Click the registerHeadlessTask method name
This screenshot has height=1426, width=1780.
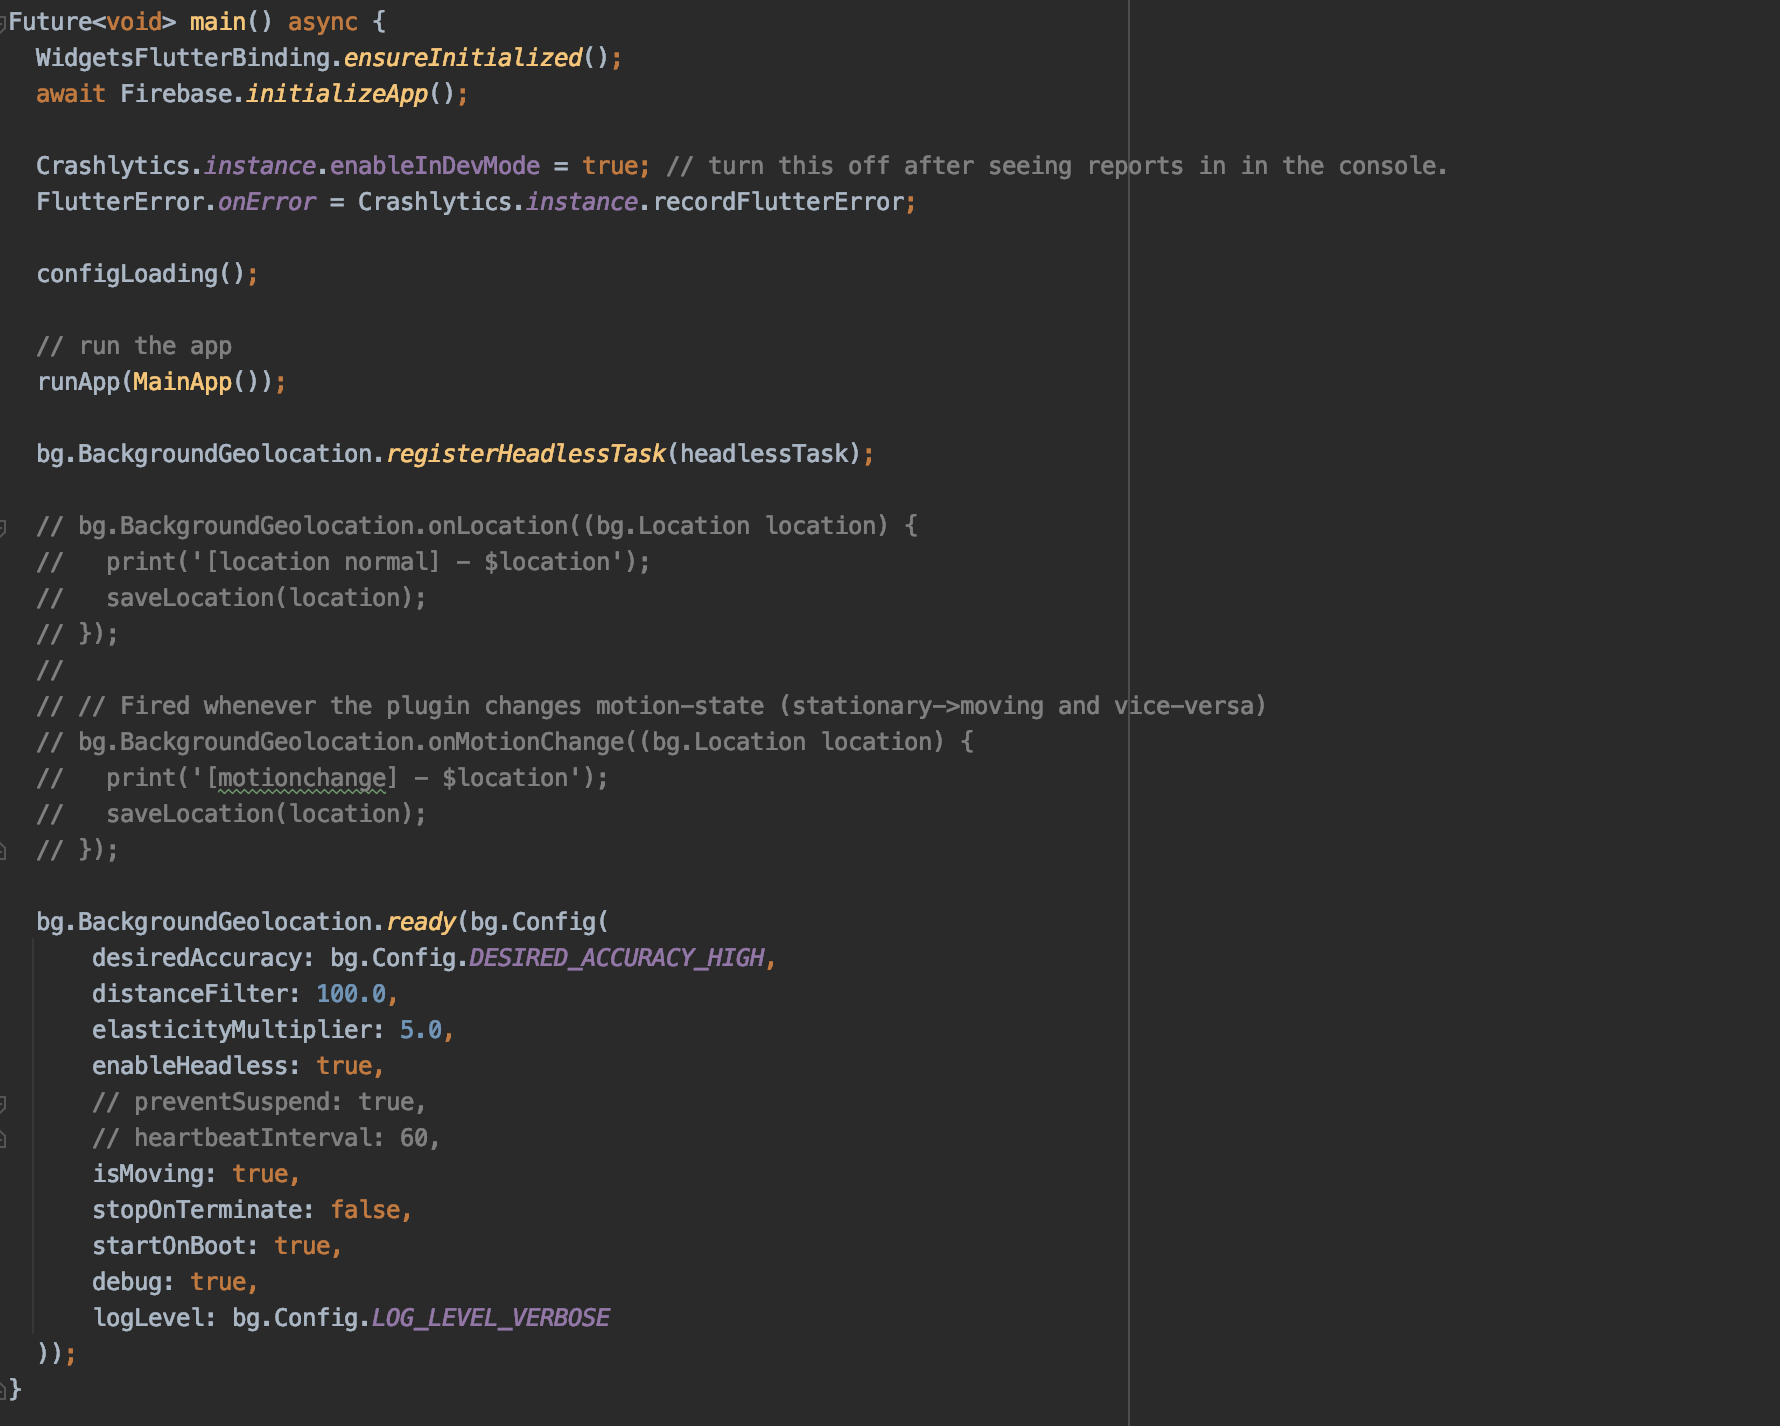click(x=527, y=453)
